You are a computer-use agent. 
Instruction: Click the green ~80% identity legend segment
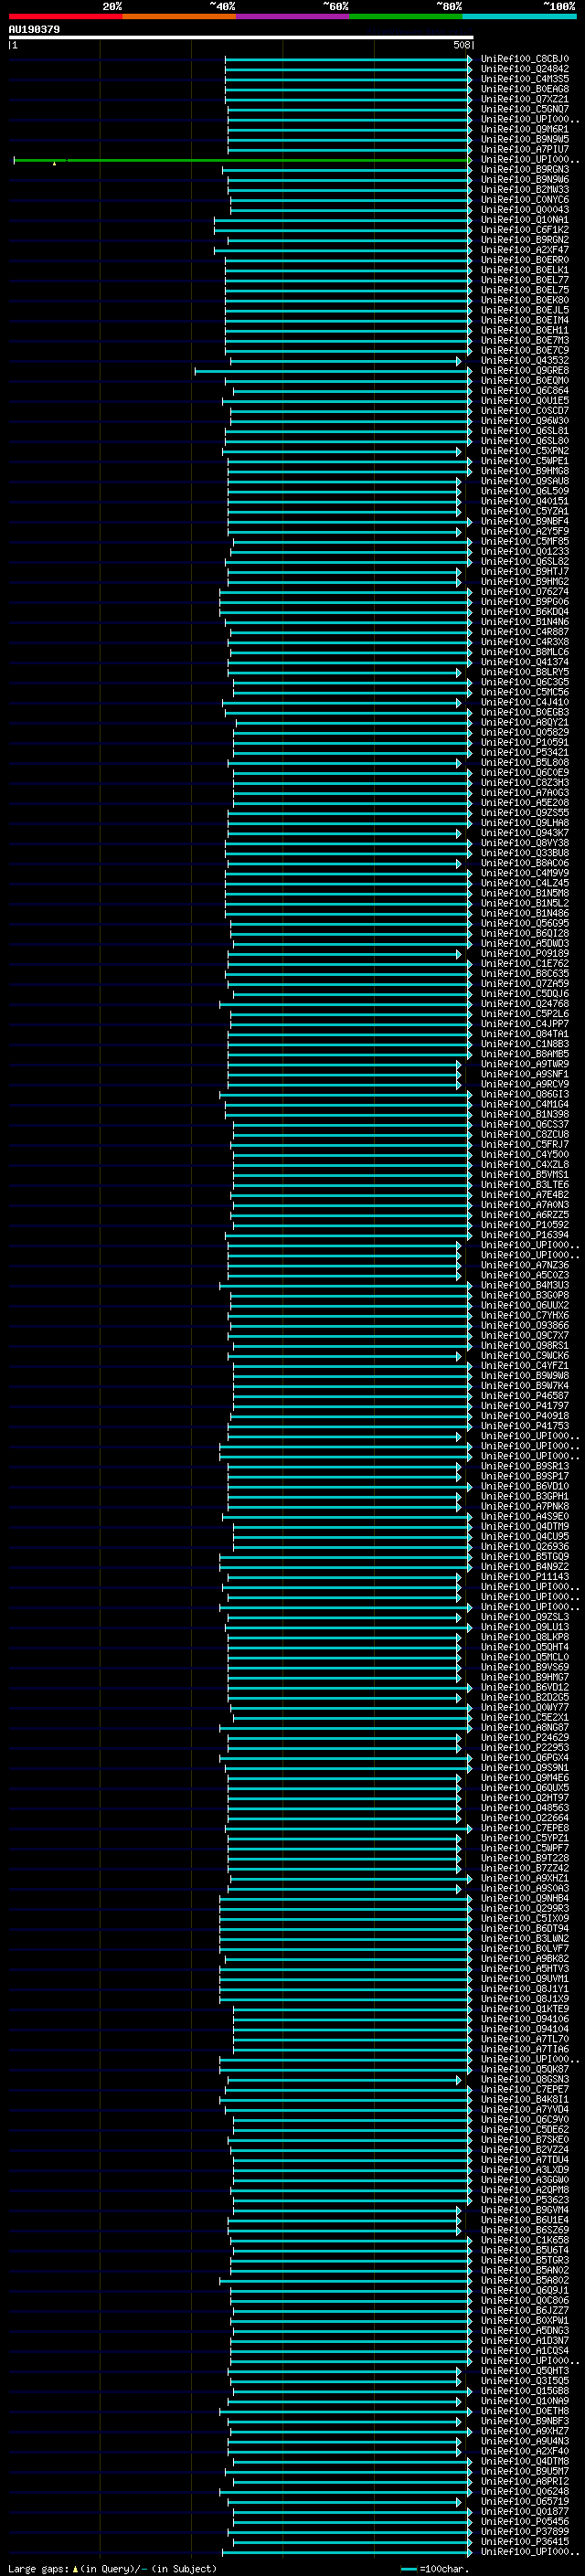(406, 16)
